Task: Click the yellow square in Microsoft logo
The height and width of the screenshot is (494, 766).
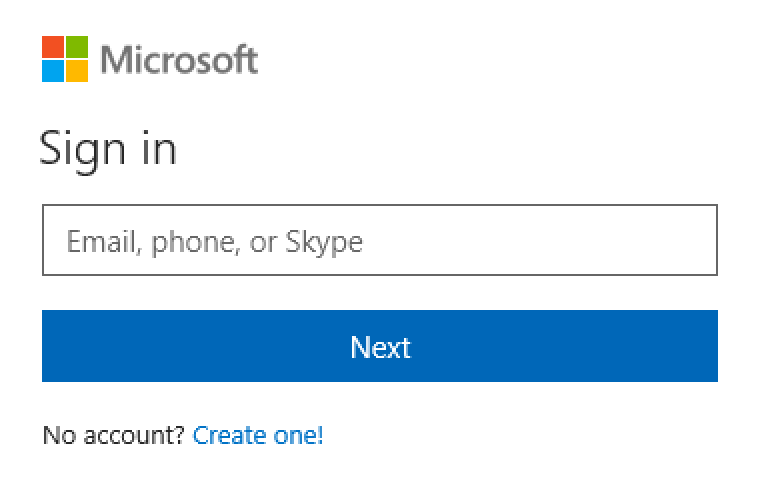Action: pos(77,71)
